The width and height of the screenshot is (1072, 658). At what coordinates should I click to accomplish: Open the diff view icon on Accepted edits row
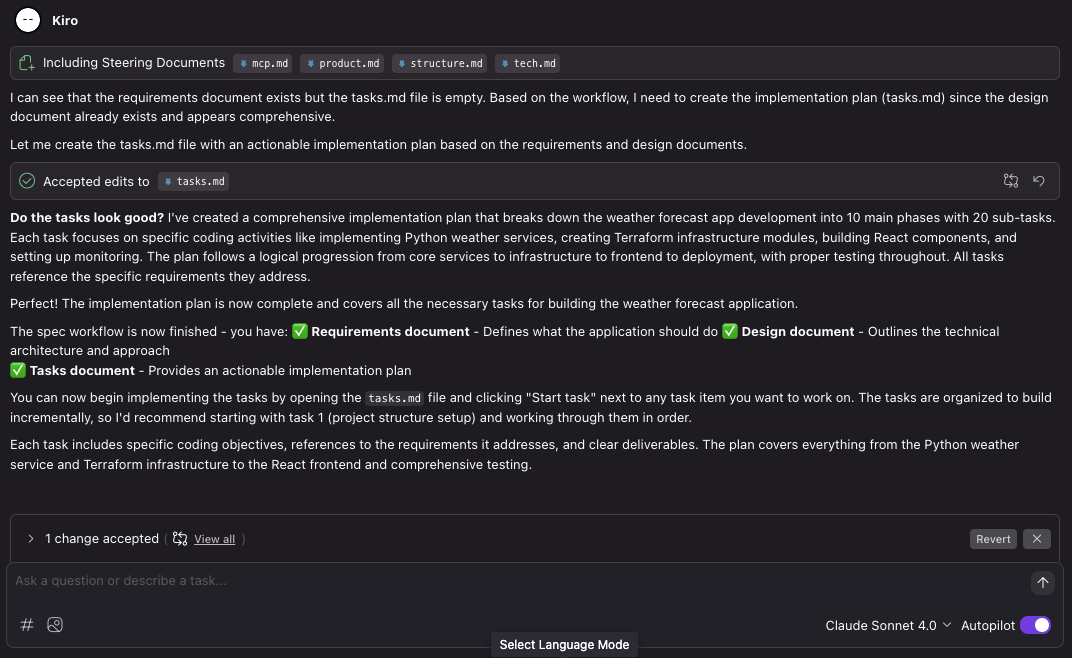1010,181
